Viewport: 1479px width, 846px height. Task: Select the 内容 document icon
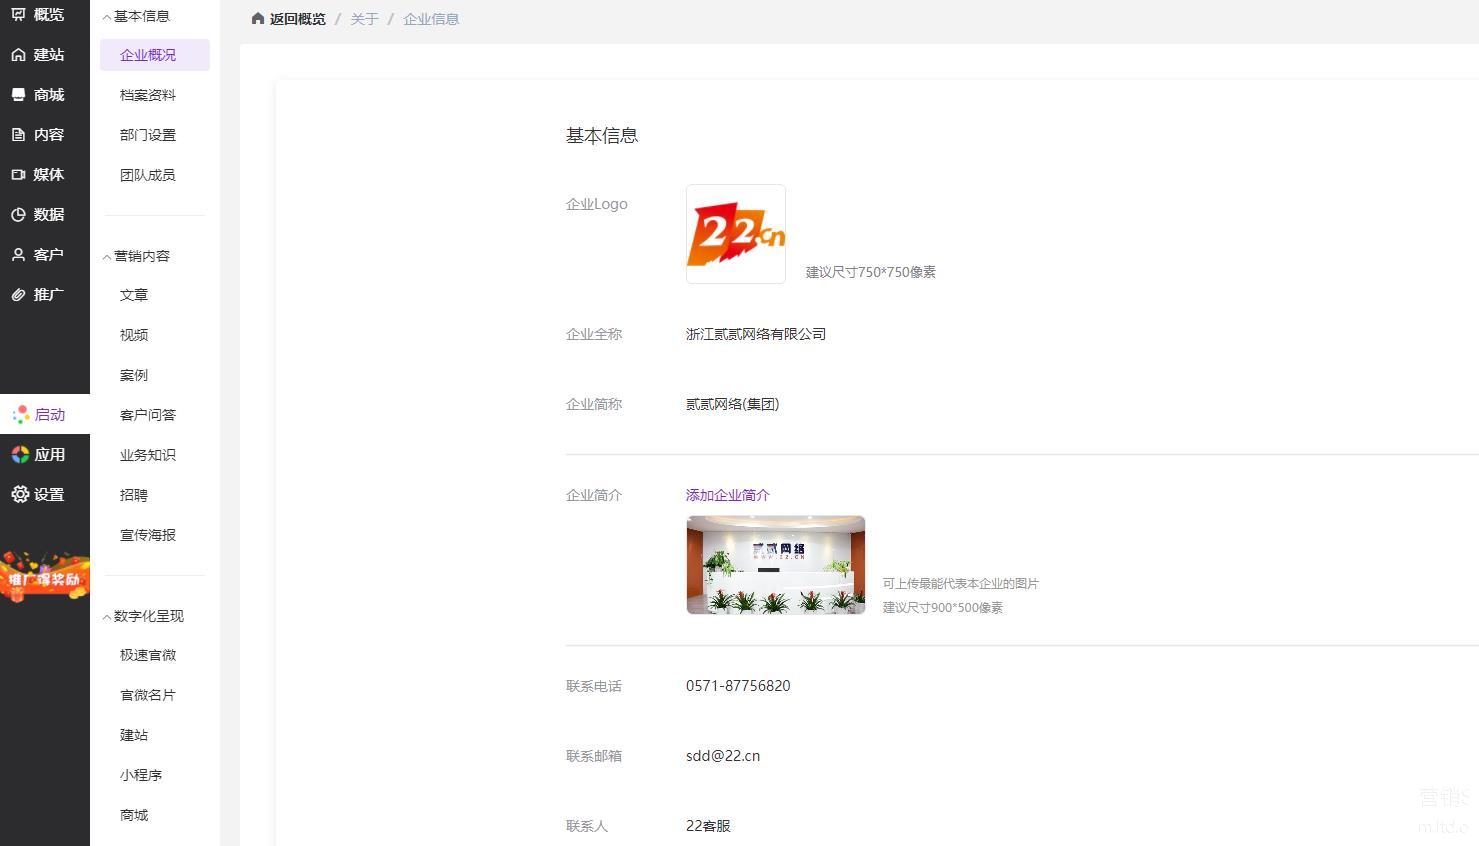18,135
